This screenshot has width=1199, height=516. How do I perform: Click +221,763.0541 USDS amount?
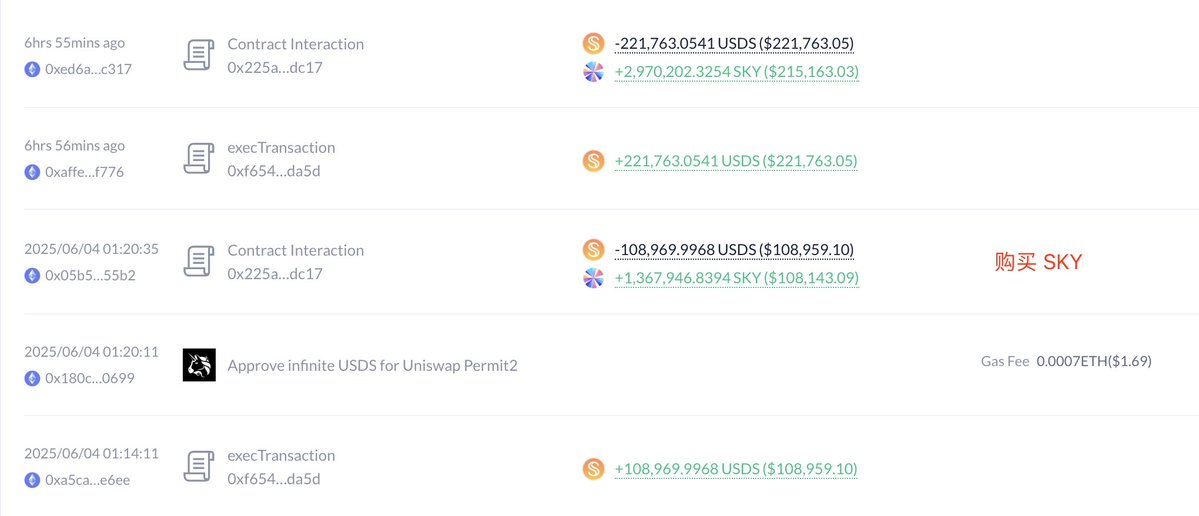pyautogui.click(x=736, y=161)
